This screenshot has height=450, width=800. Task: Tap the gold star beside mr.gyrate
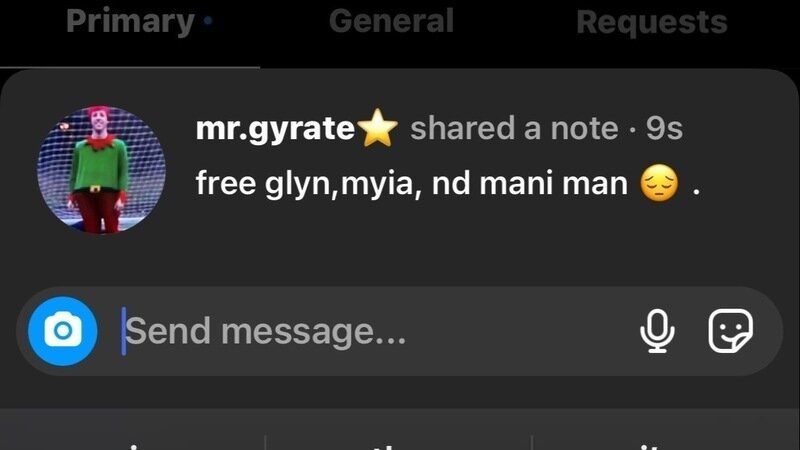[x=377, y=128]
